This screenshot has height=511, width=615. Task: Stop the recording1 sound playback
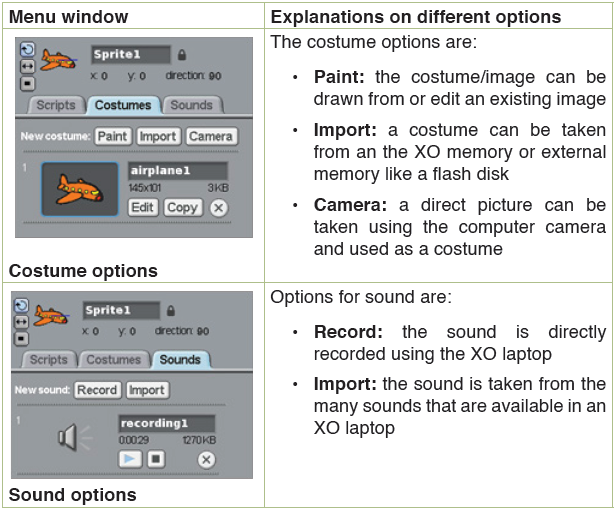coord(156,459)
